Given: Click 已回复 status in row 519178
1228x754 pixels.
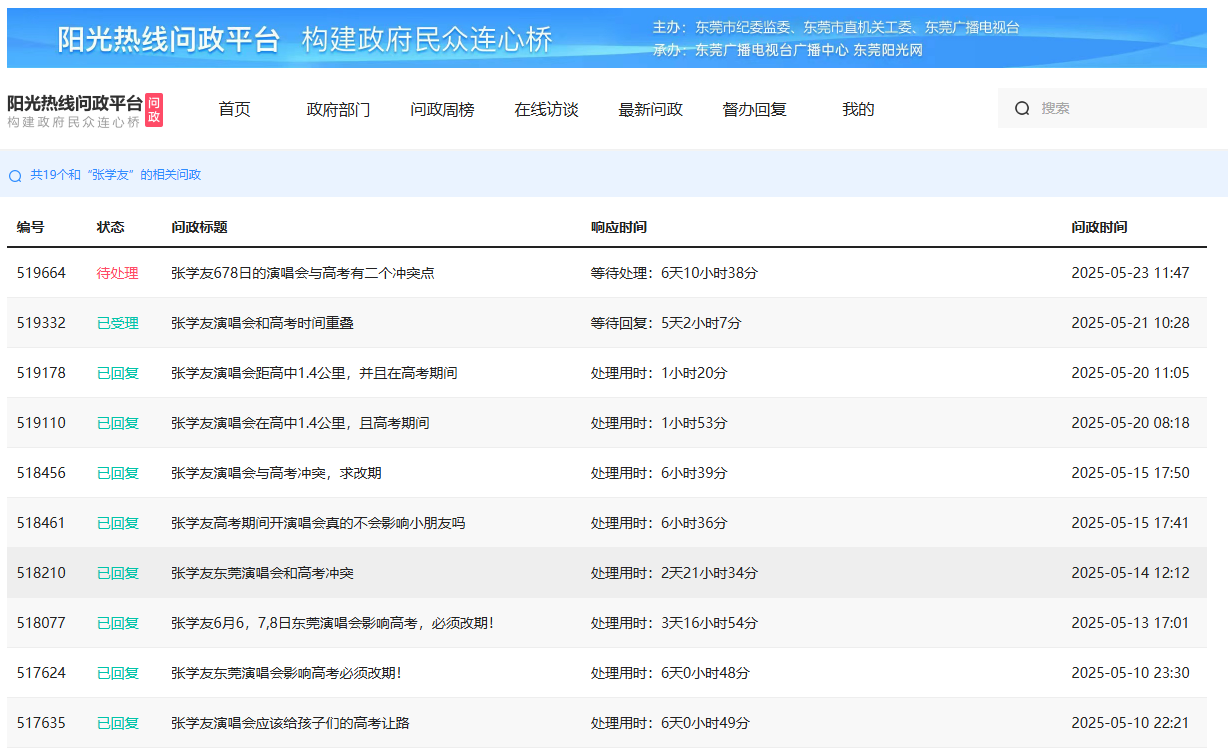Looking at the screenshot, I should point(117,373).
